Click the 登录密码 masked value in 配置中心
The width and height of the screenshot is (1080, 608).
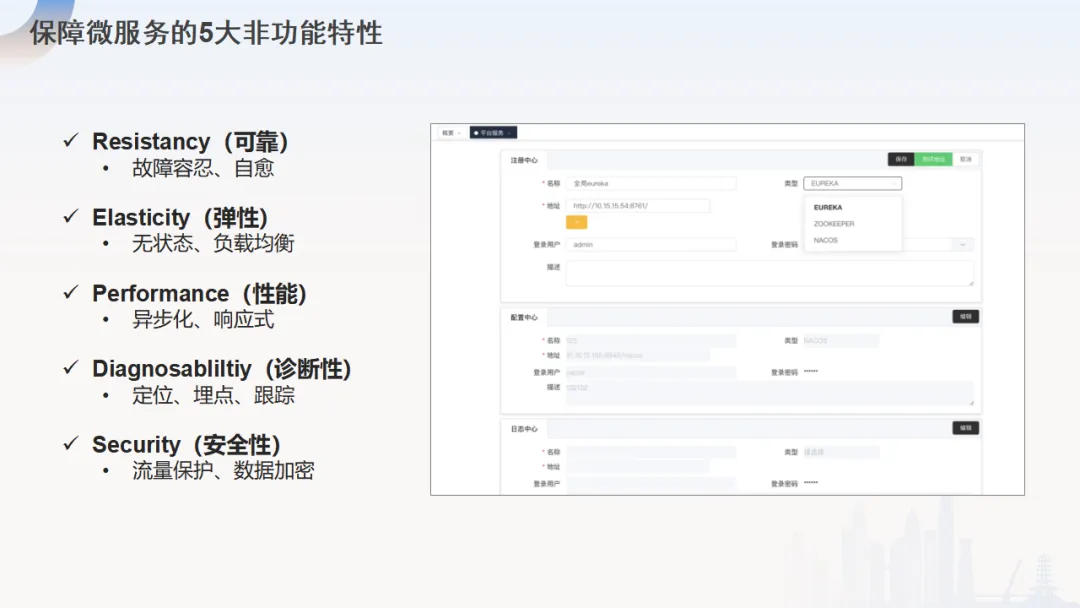tap(811, 372)
